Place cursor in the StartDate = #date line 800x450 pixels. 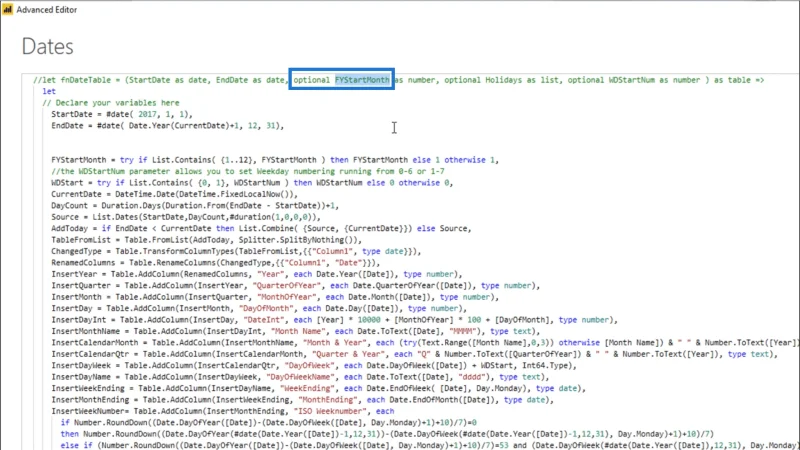click(122, 114)
